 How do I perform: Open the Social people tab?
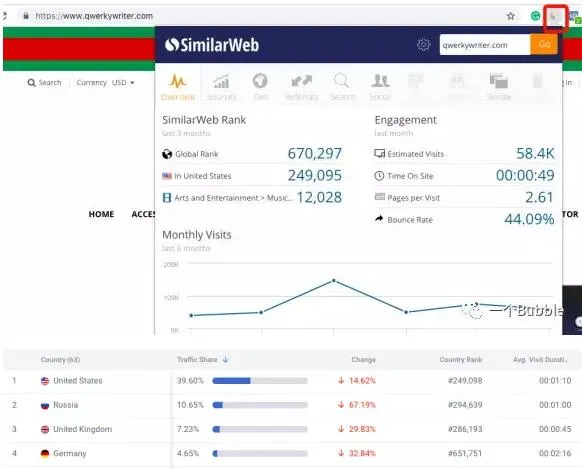pyautogui.click(x=380, y=87)
